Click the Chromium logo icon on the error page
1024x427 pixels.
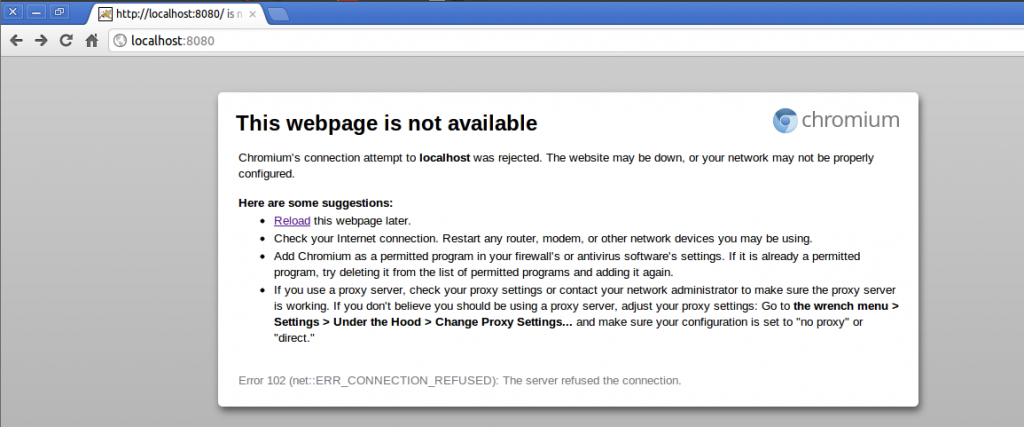(x=785, y=121)
